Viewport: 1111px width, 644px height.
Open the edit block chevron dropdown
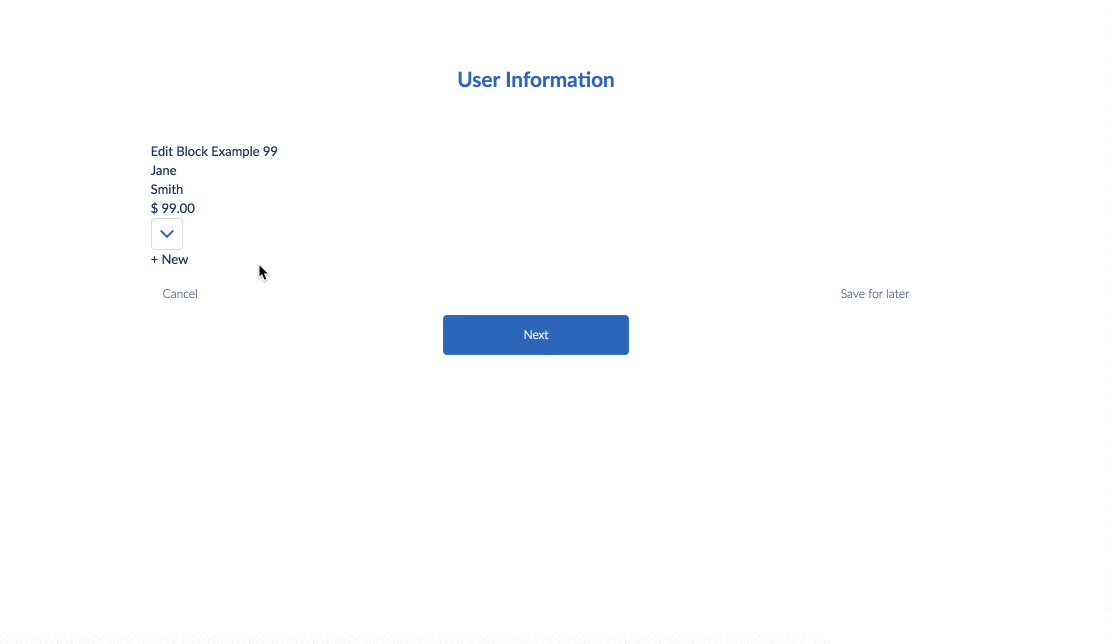click(x=167, y=234)
